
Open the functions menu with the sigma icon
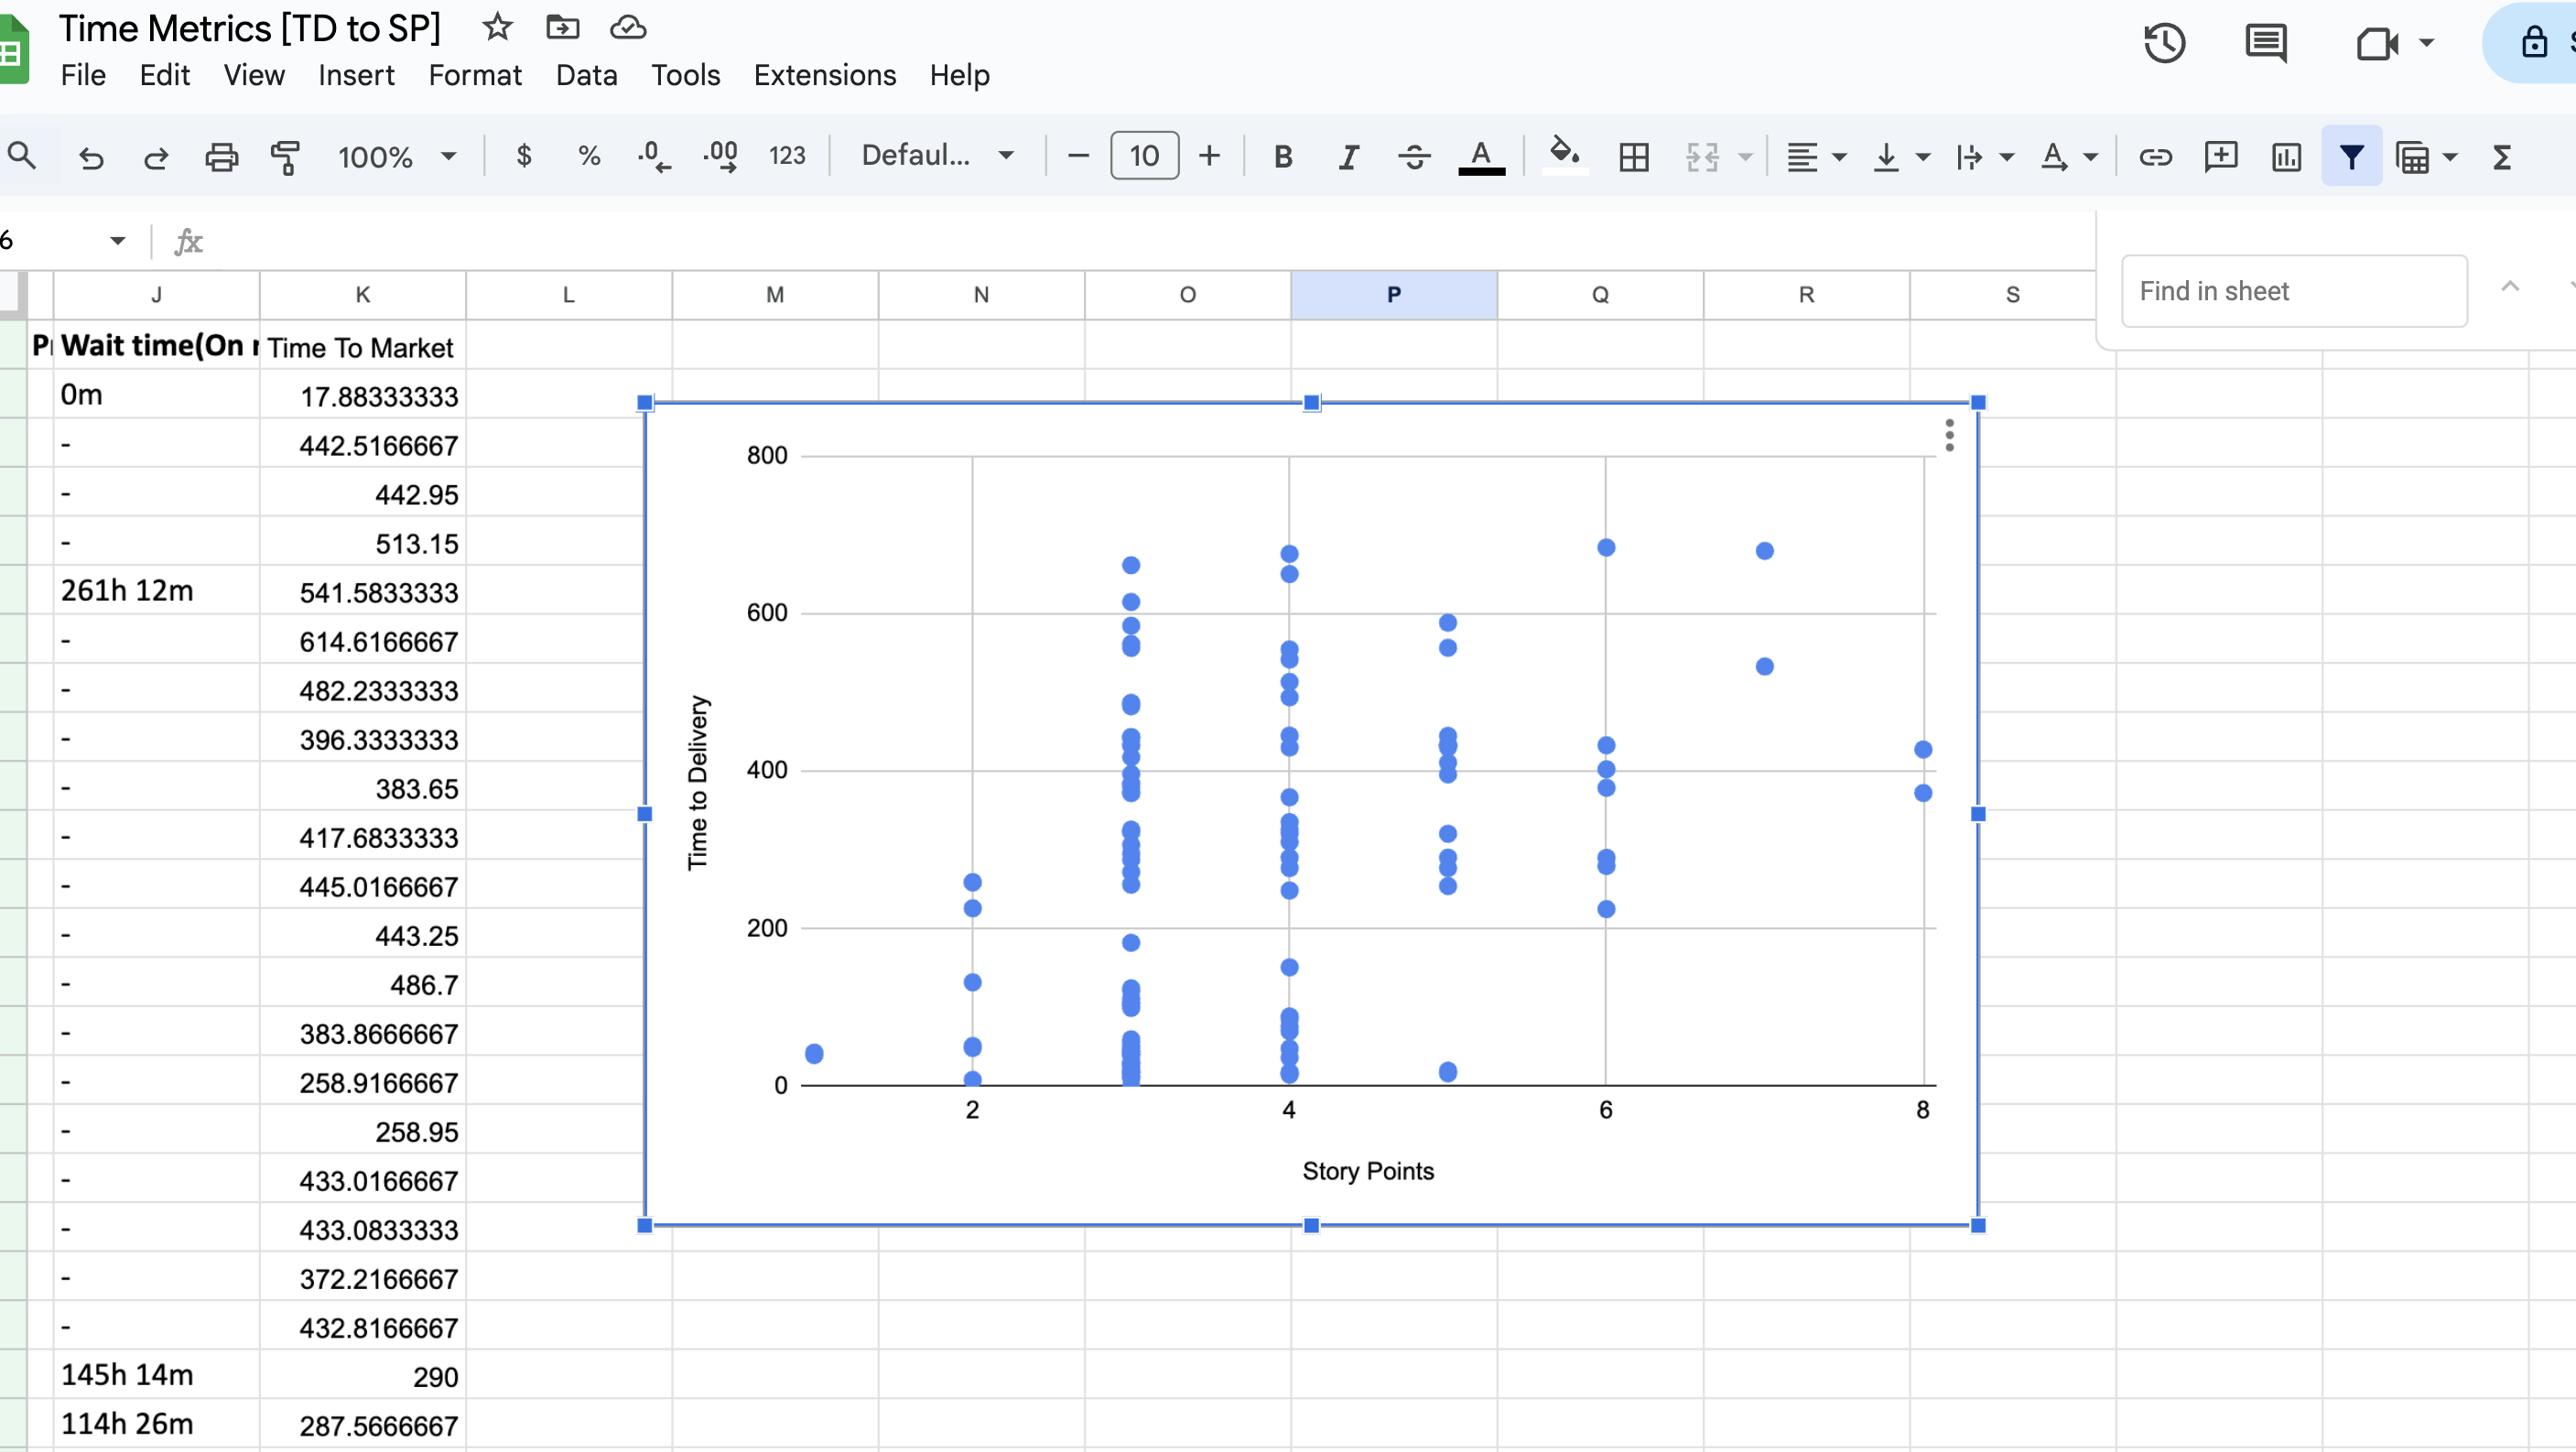[x=2502, y=157]
